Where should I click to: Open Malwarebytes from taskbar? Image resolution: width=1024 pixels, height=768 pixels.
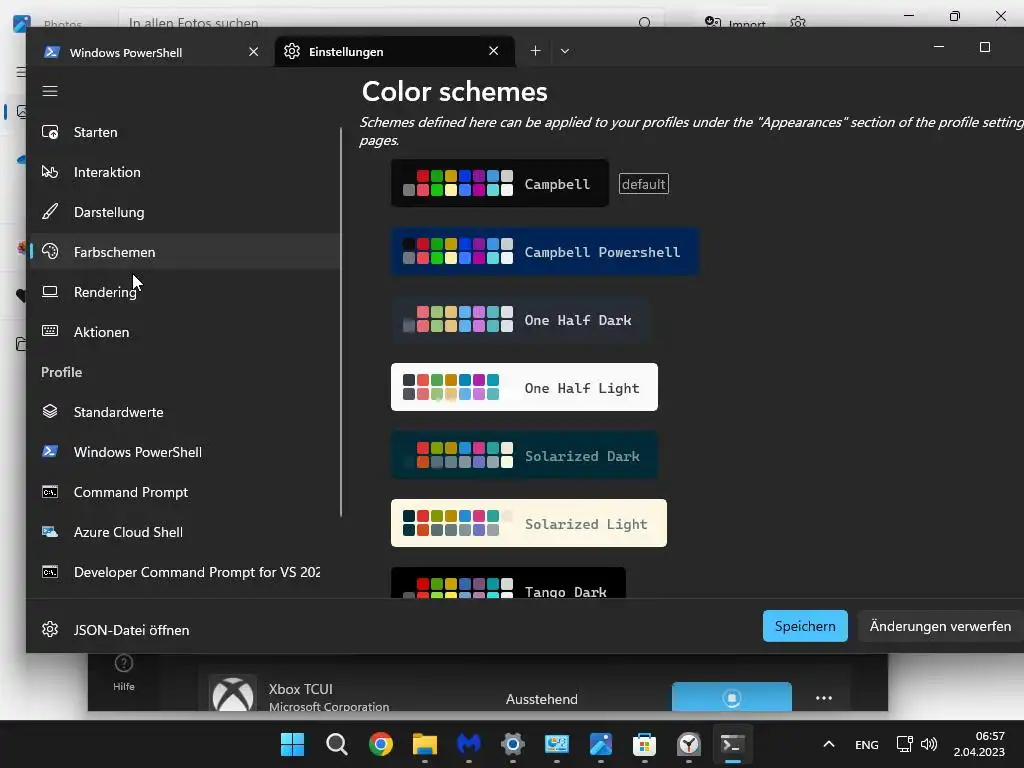[x=468, y=744]
